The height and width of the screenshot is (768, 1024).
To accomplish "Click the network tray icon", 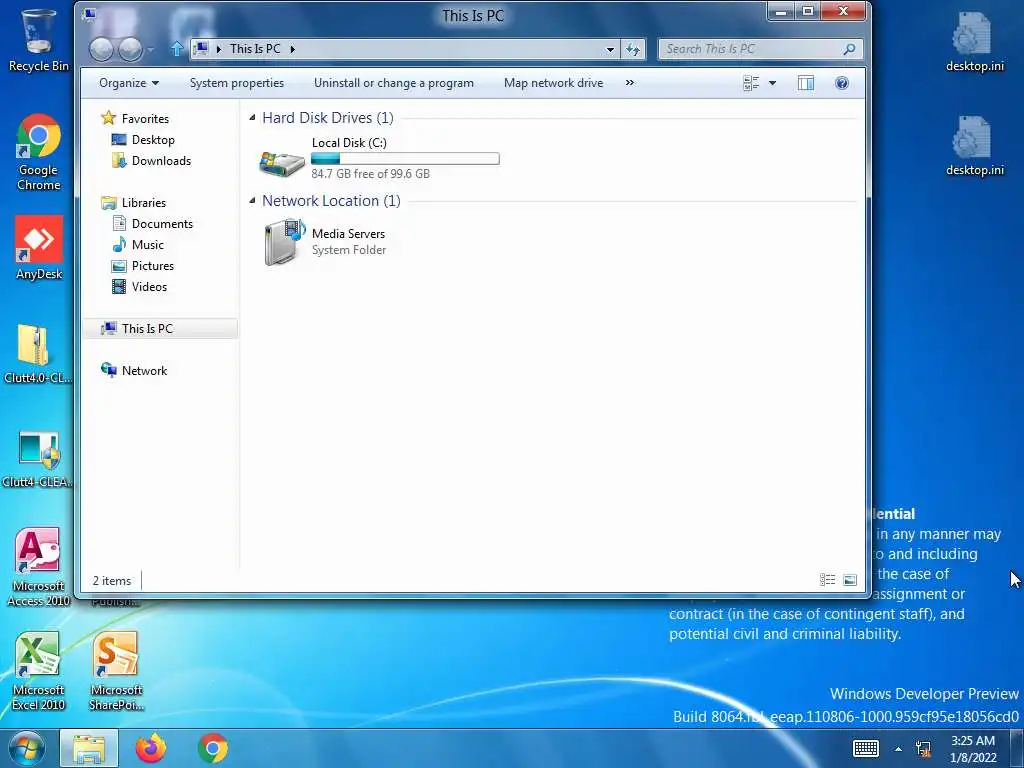I will click(923, 749).
